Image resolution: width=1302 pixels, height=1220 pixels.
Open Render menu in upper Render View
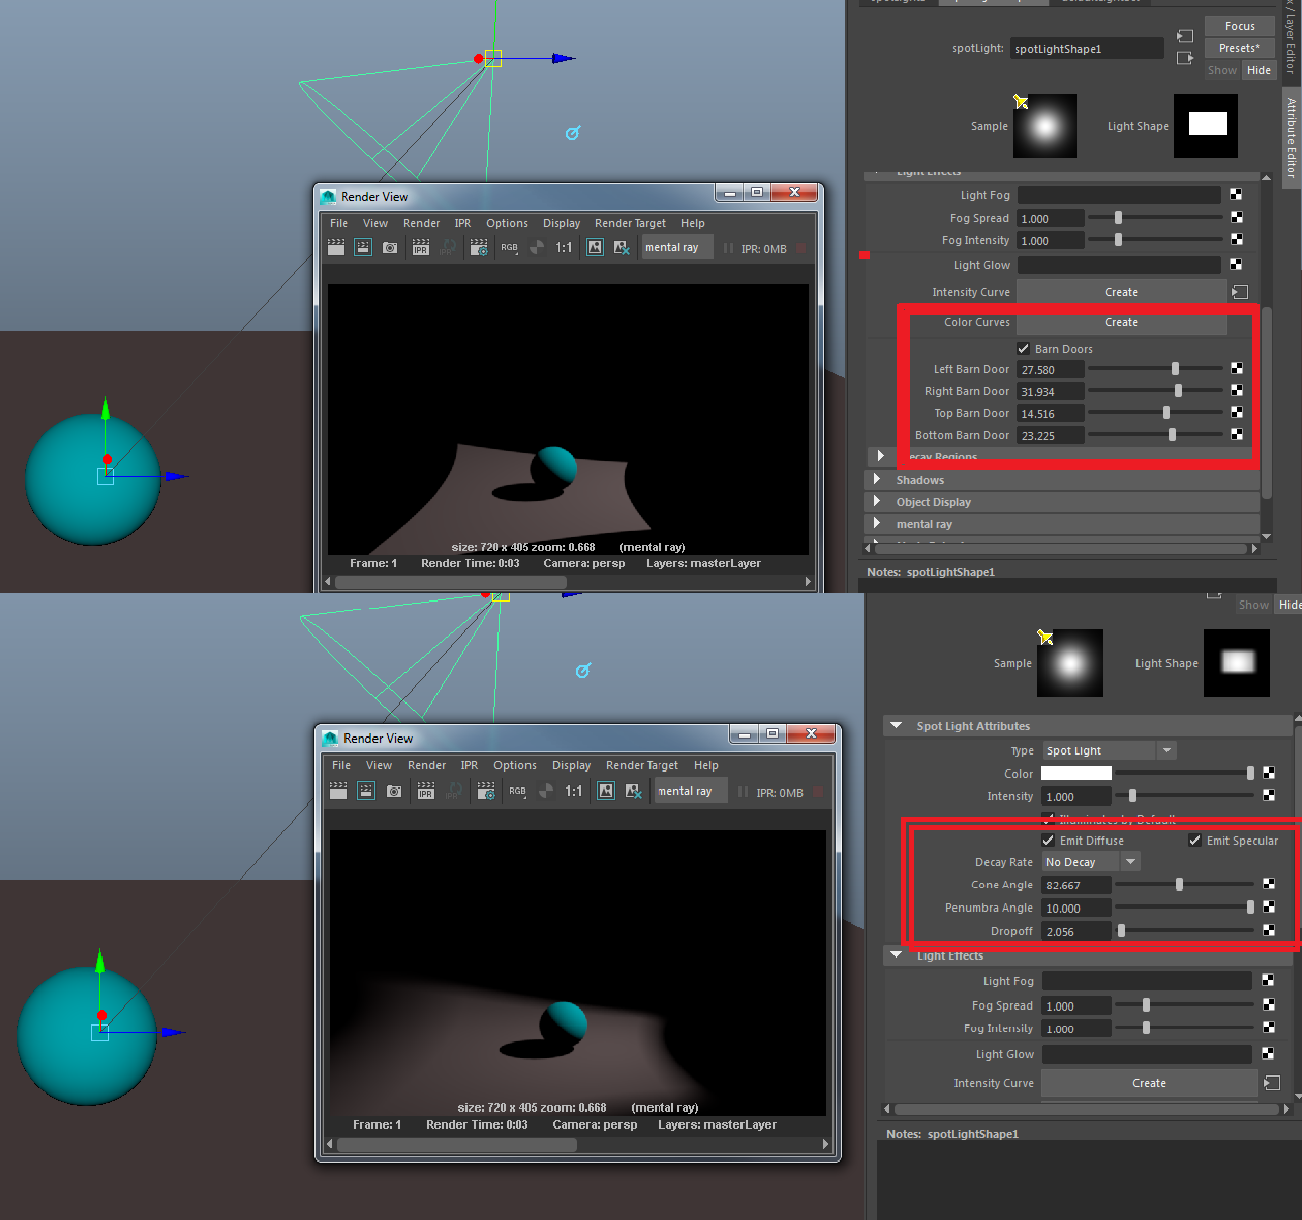coord(421,223)
